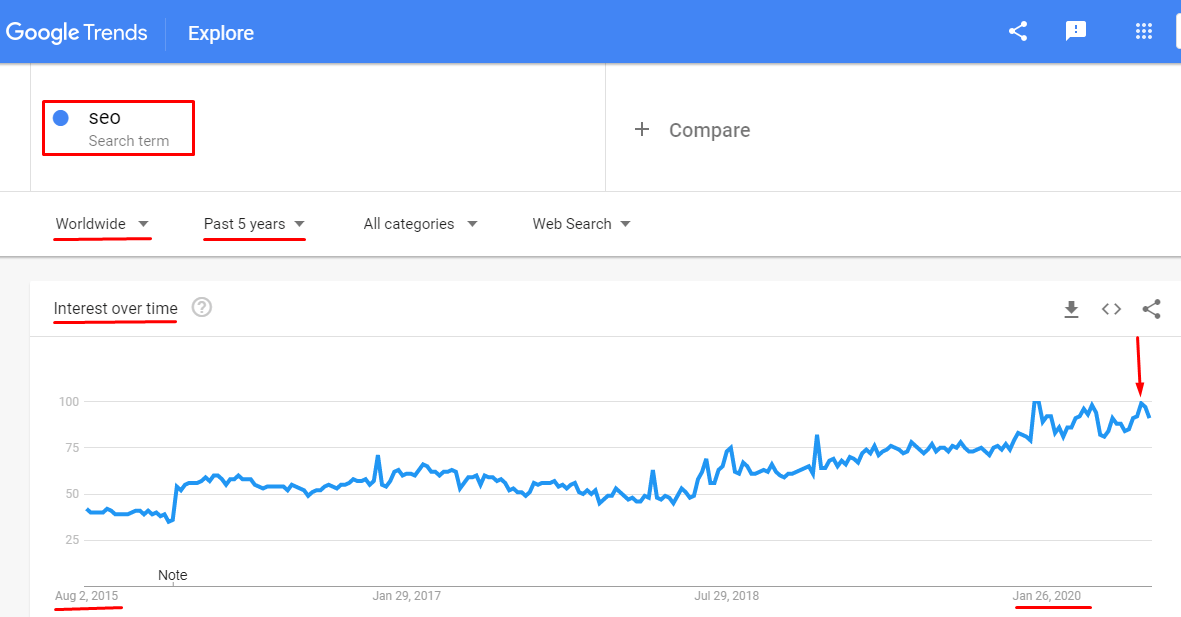Download the interest over time CSV
The image size is (1181, 617).
coord(1071,309)
